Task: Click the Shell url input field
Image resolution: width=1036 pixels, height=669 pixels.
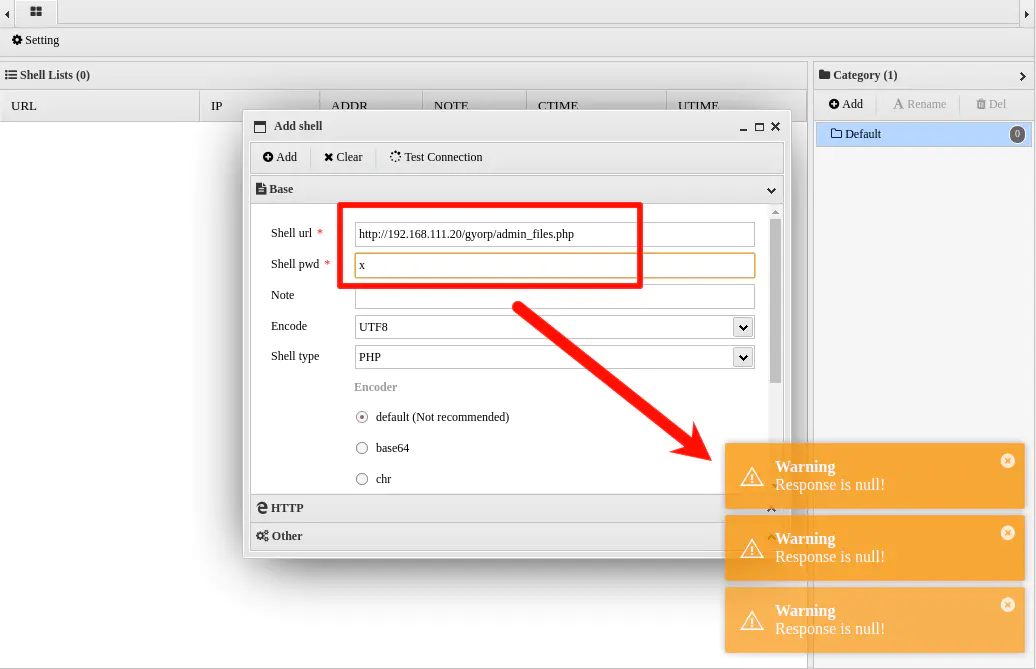Action: (x=554, y=234)
